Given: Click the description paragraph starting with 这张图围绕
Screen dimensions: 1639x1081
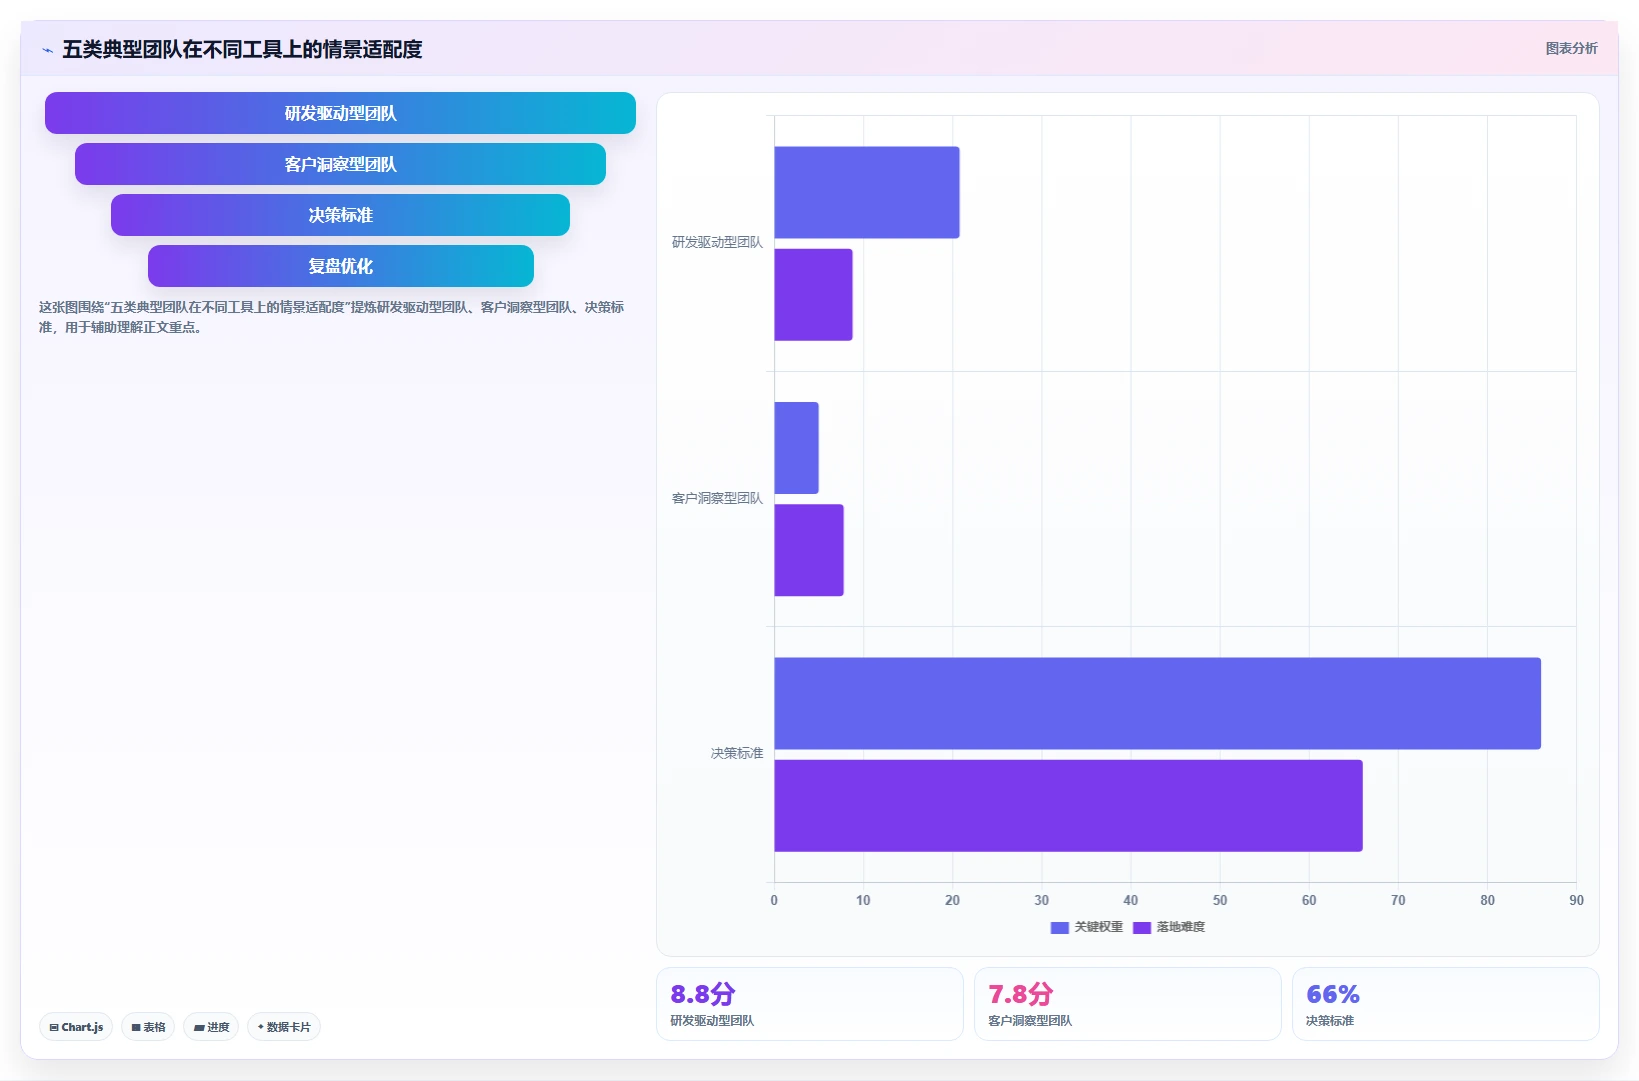Looking at the screenshot, I should click(x=331, y=317).
